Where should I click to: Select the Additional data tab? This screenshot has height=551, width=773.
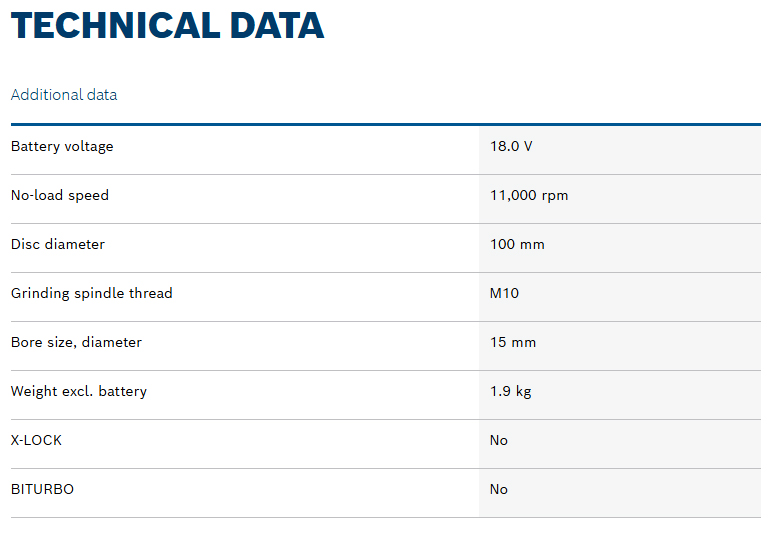tap(64, 95)
